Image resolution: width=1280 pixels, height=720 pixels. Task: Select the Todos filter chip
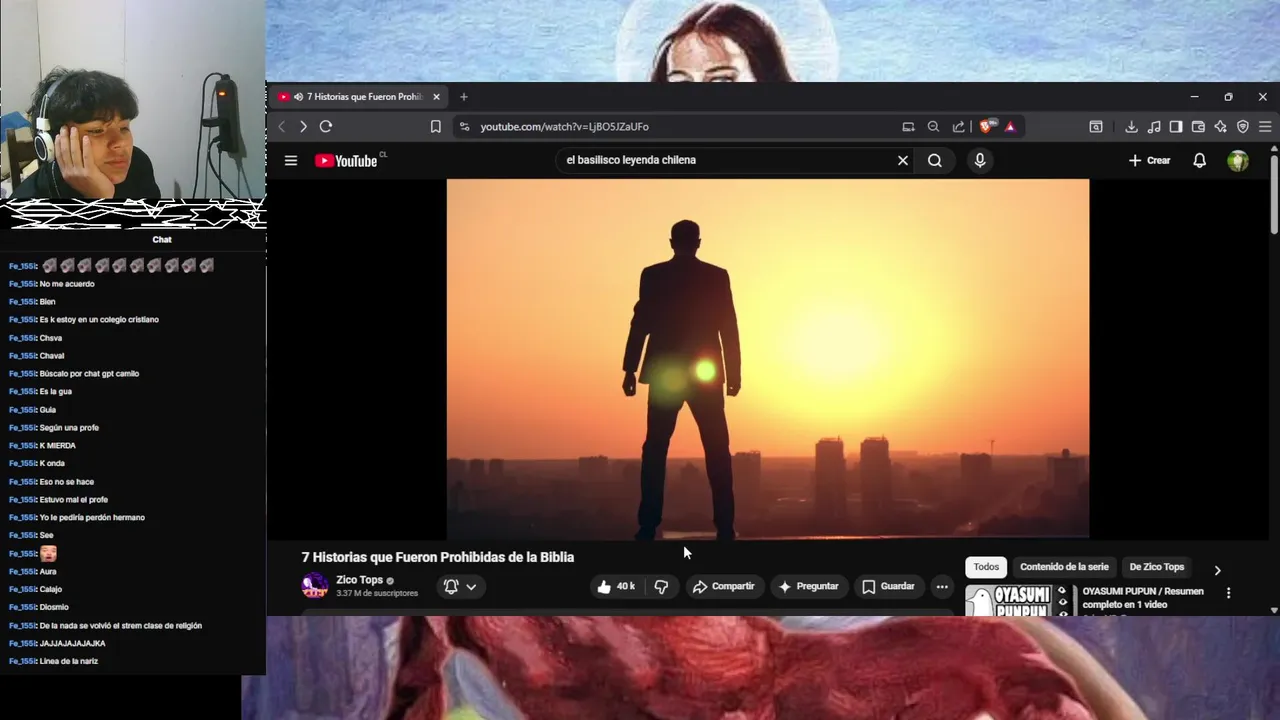(x=986, y=567)
